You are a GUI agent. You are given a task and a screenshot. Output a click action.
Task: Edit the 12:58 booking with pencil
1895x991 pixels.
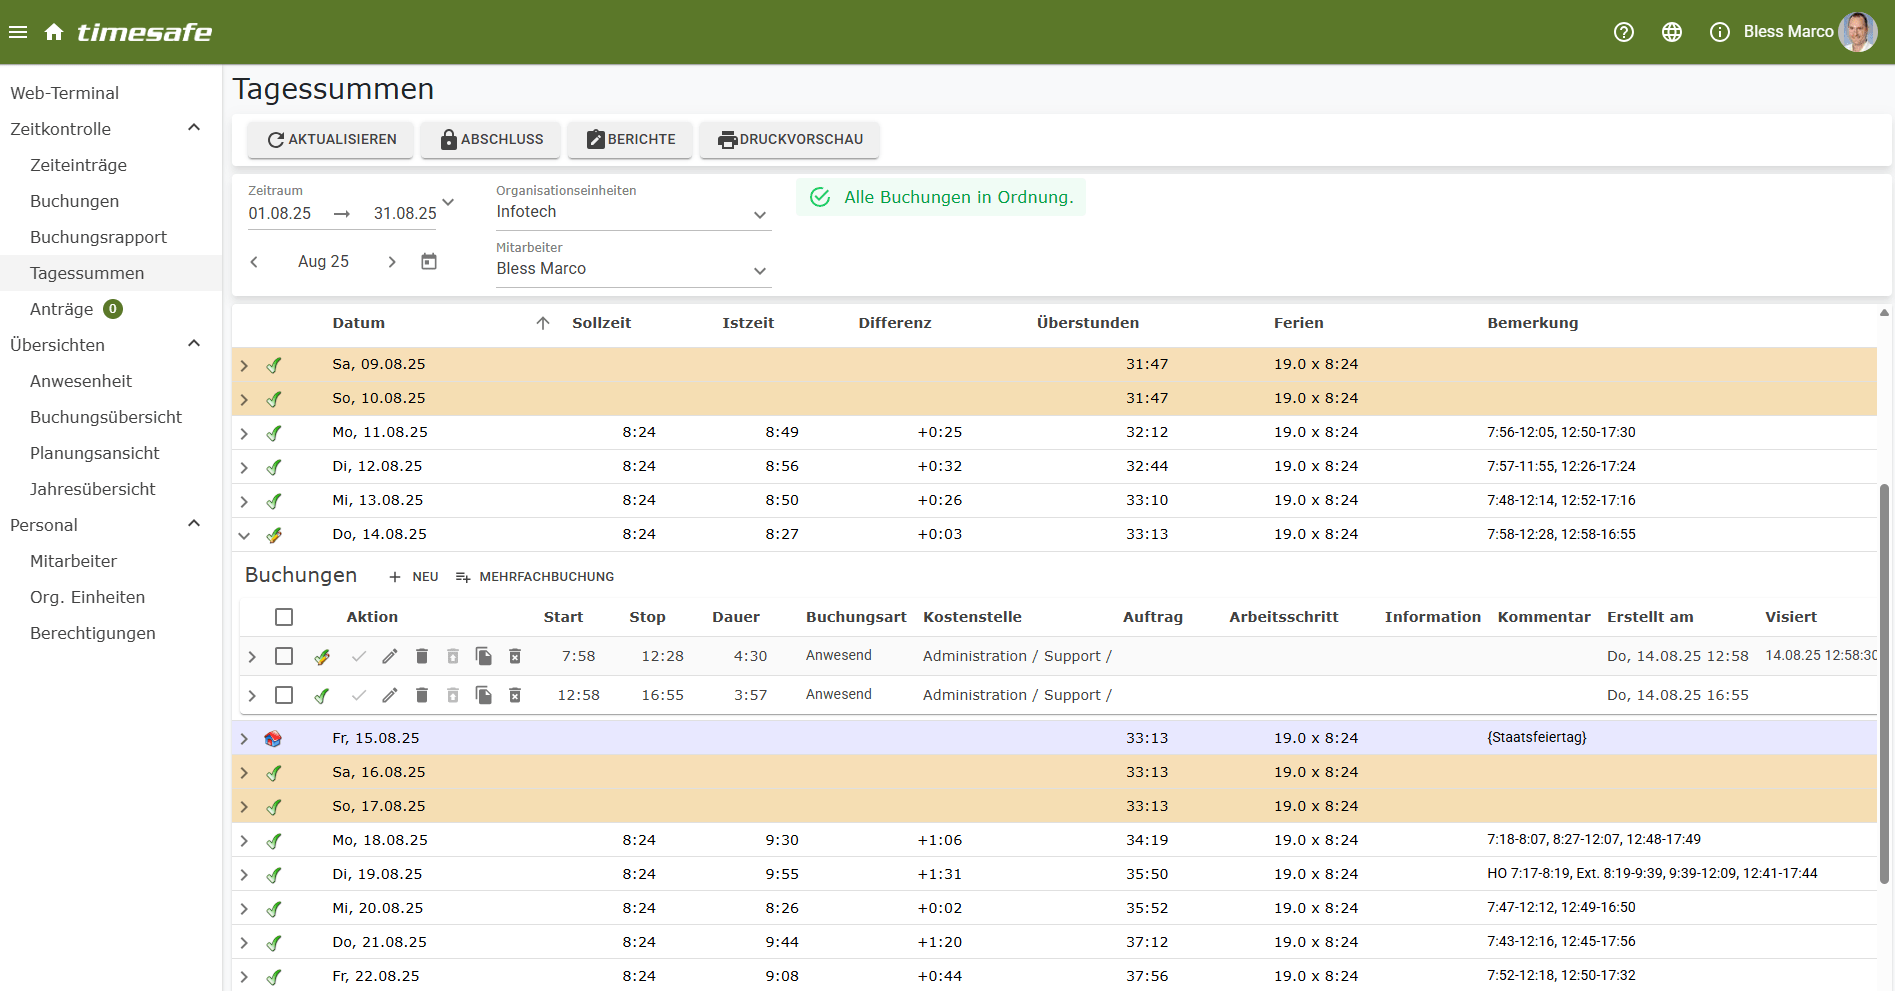(x=390, y=695)
